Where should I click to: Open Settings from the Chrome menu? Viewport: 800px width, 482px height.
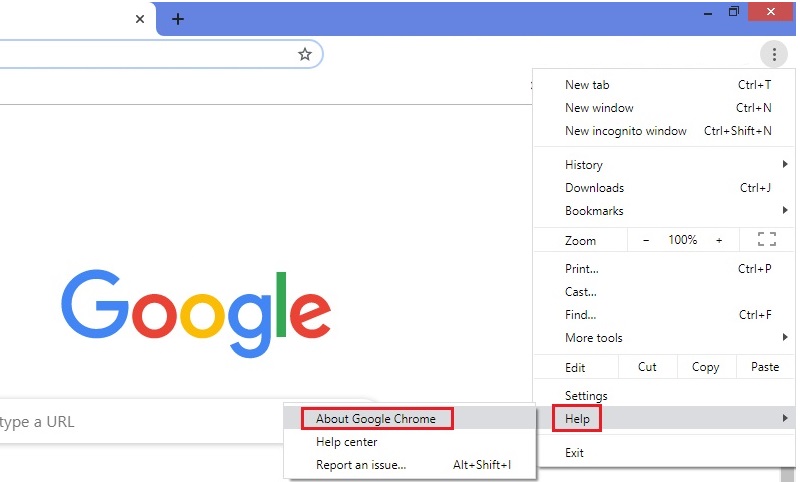tap(586, 396)
